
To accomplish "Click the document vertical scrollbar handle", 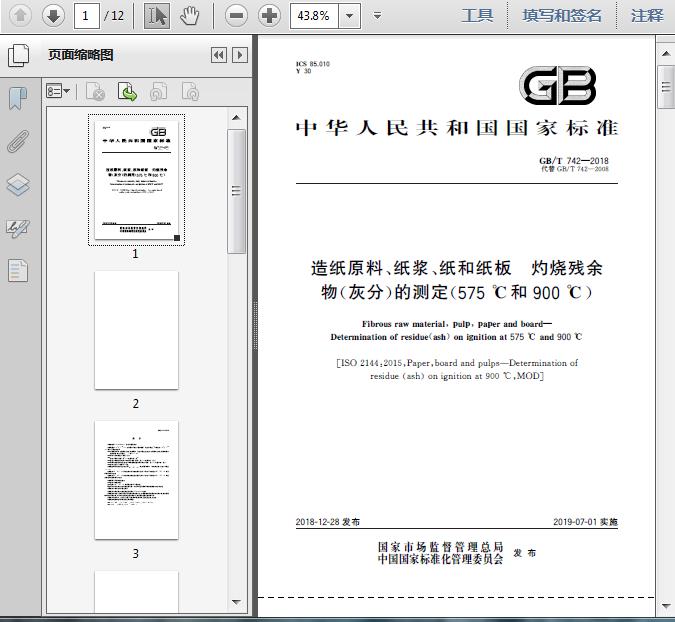I will tap(666, 87).
